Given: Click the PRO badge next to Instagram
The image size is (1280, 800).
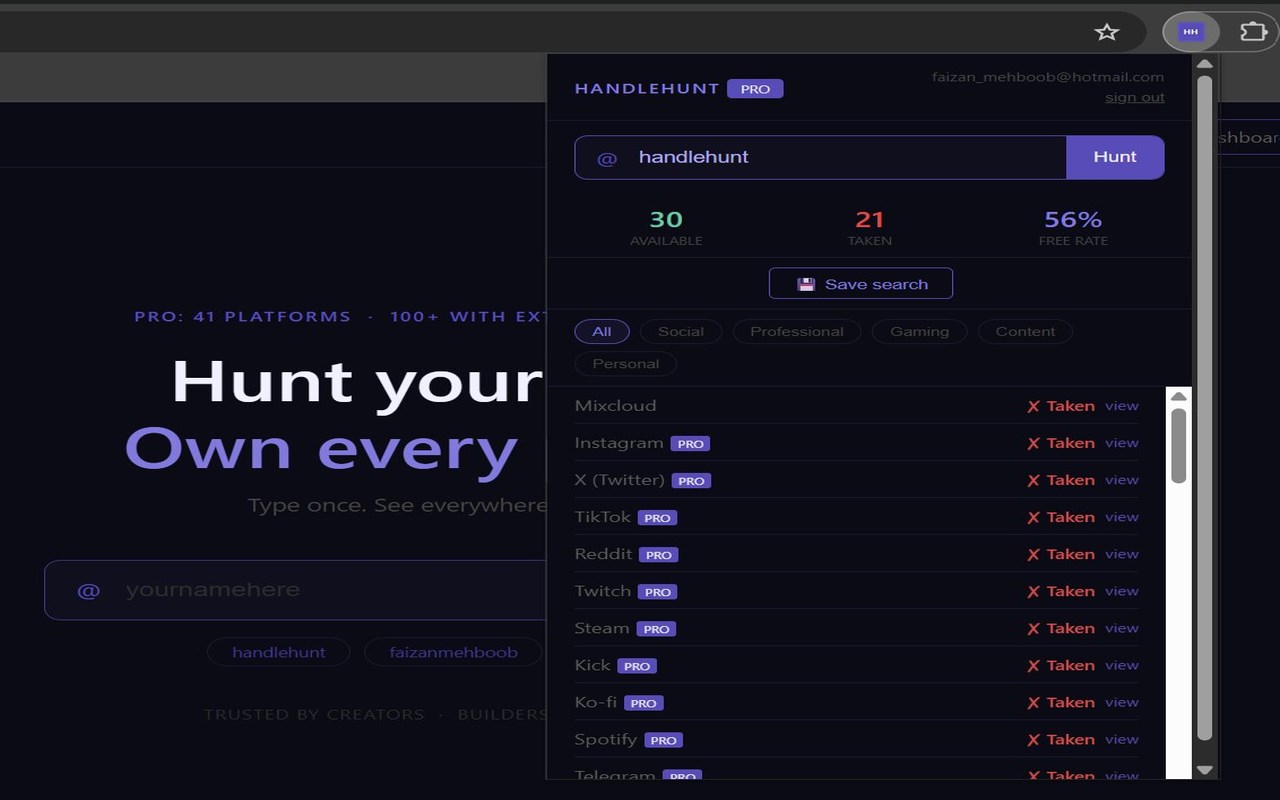Looking at the screenshot, I should pos(690,444).
